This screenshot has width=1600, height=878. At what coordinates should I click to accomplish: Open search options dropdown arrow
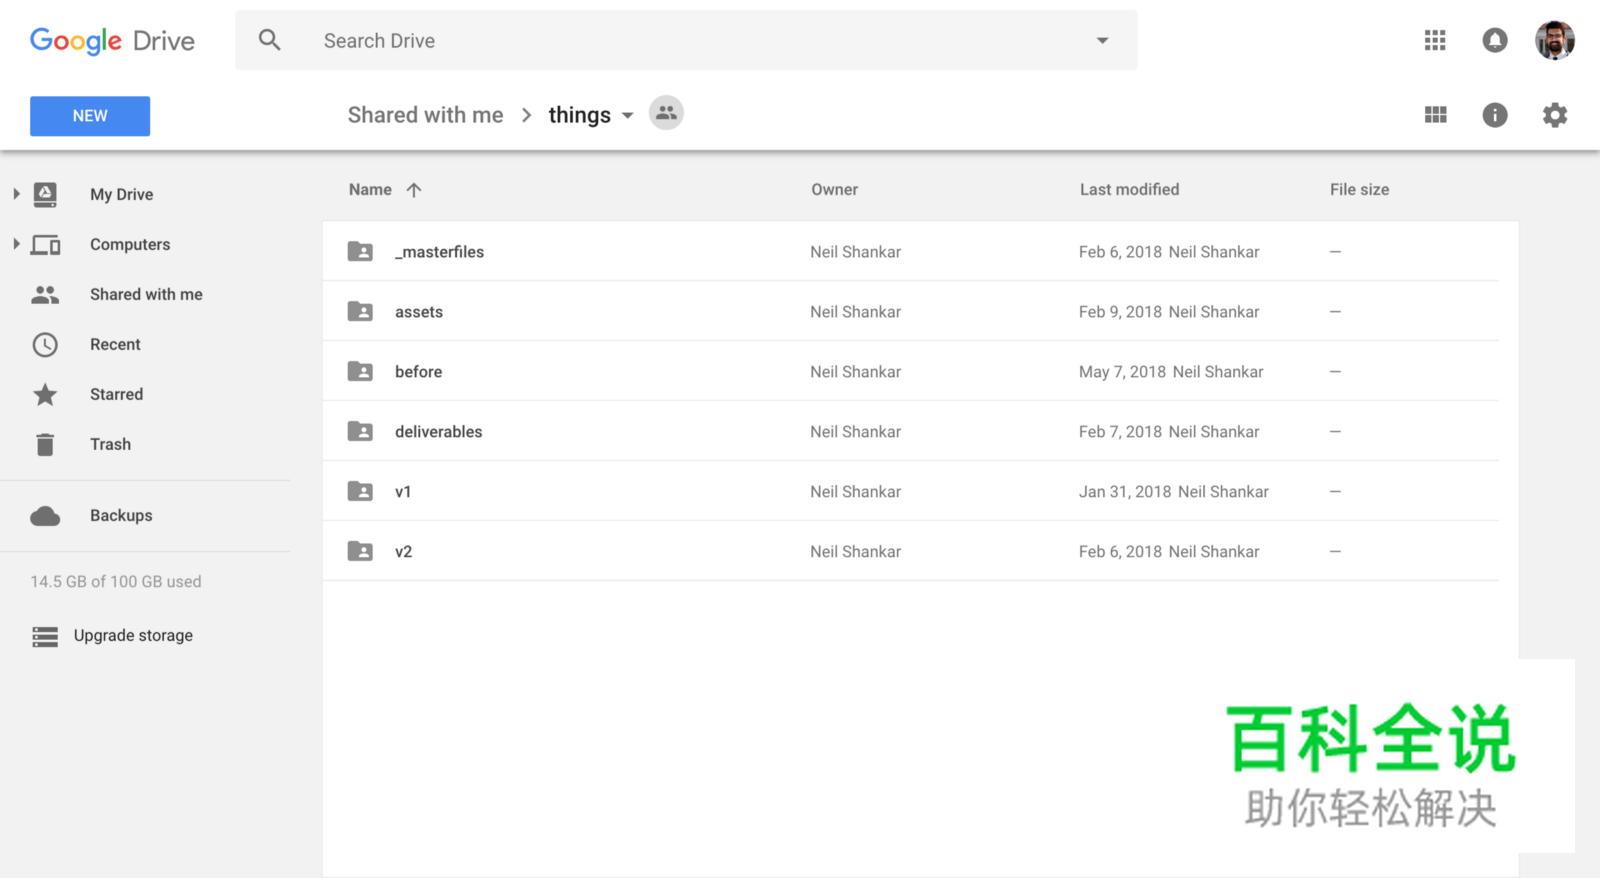[1102, 41]
